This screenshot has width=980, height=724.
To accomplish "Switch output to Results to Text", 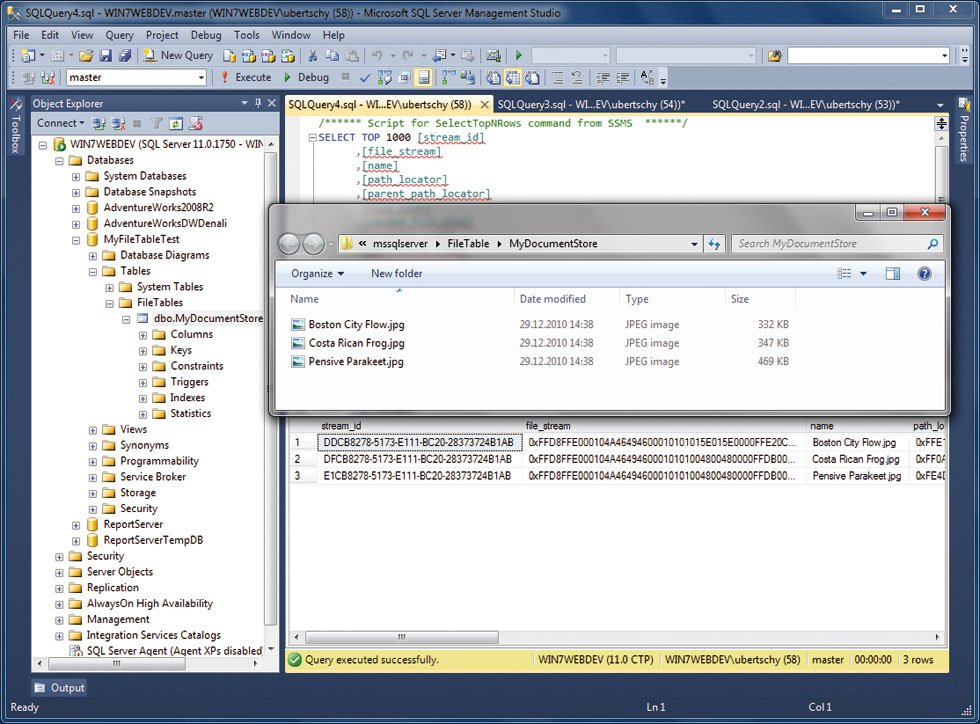I will (493, 78).
